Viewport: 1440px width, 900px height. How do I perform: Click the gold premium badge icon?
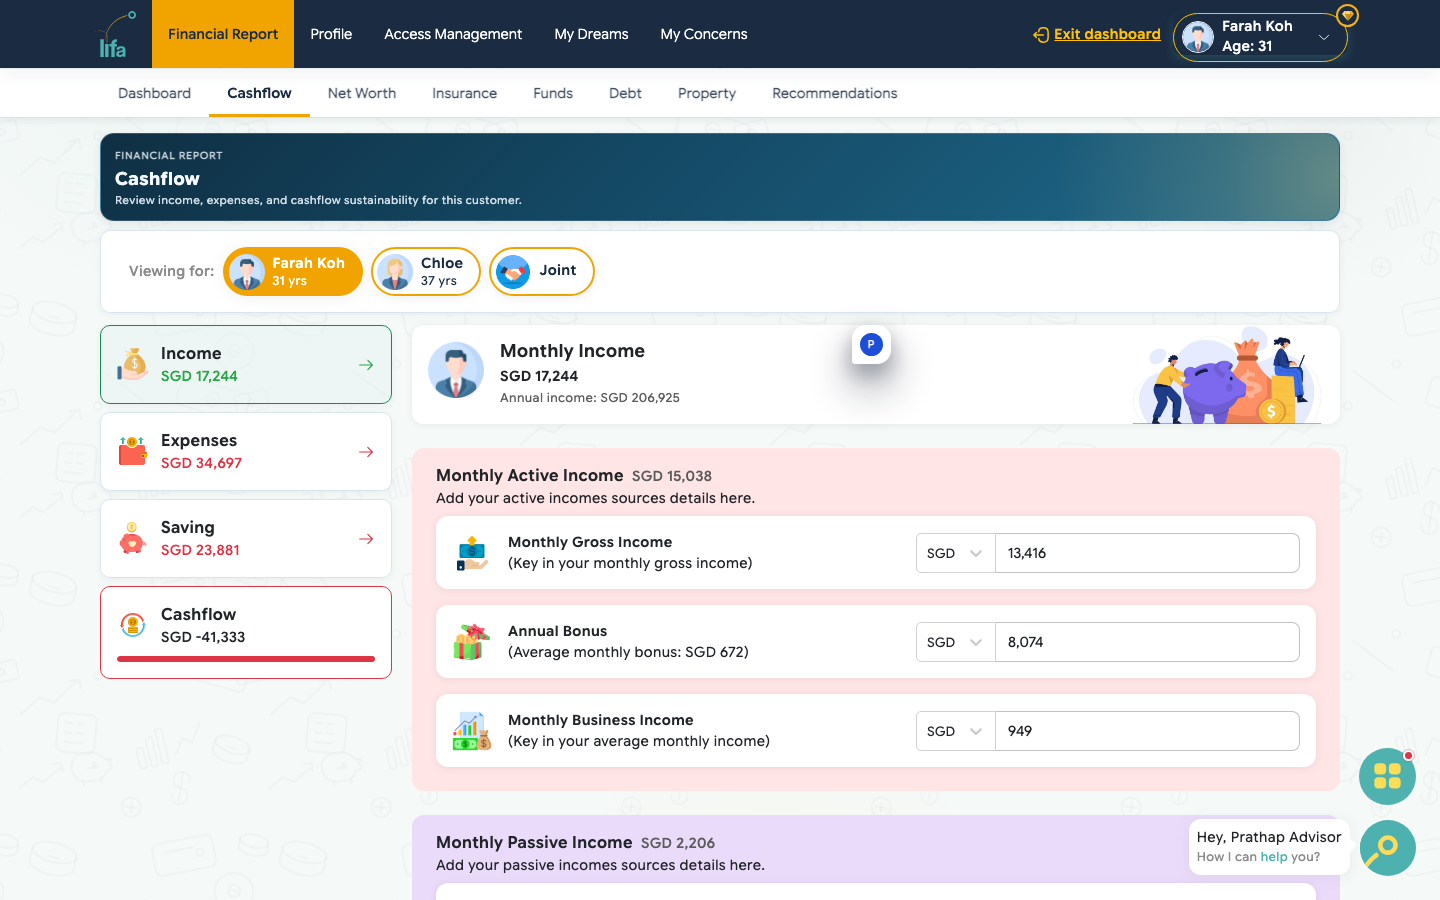tap(1347, 15)
